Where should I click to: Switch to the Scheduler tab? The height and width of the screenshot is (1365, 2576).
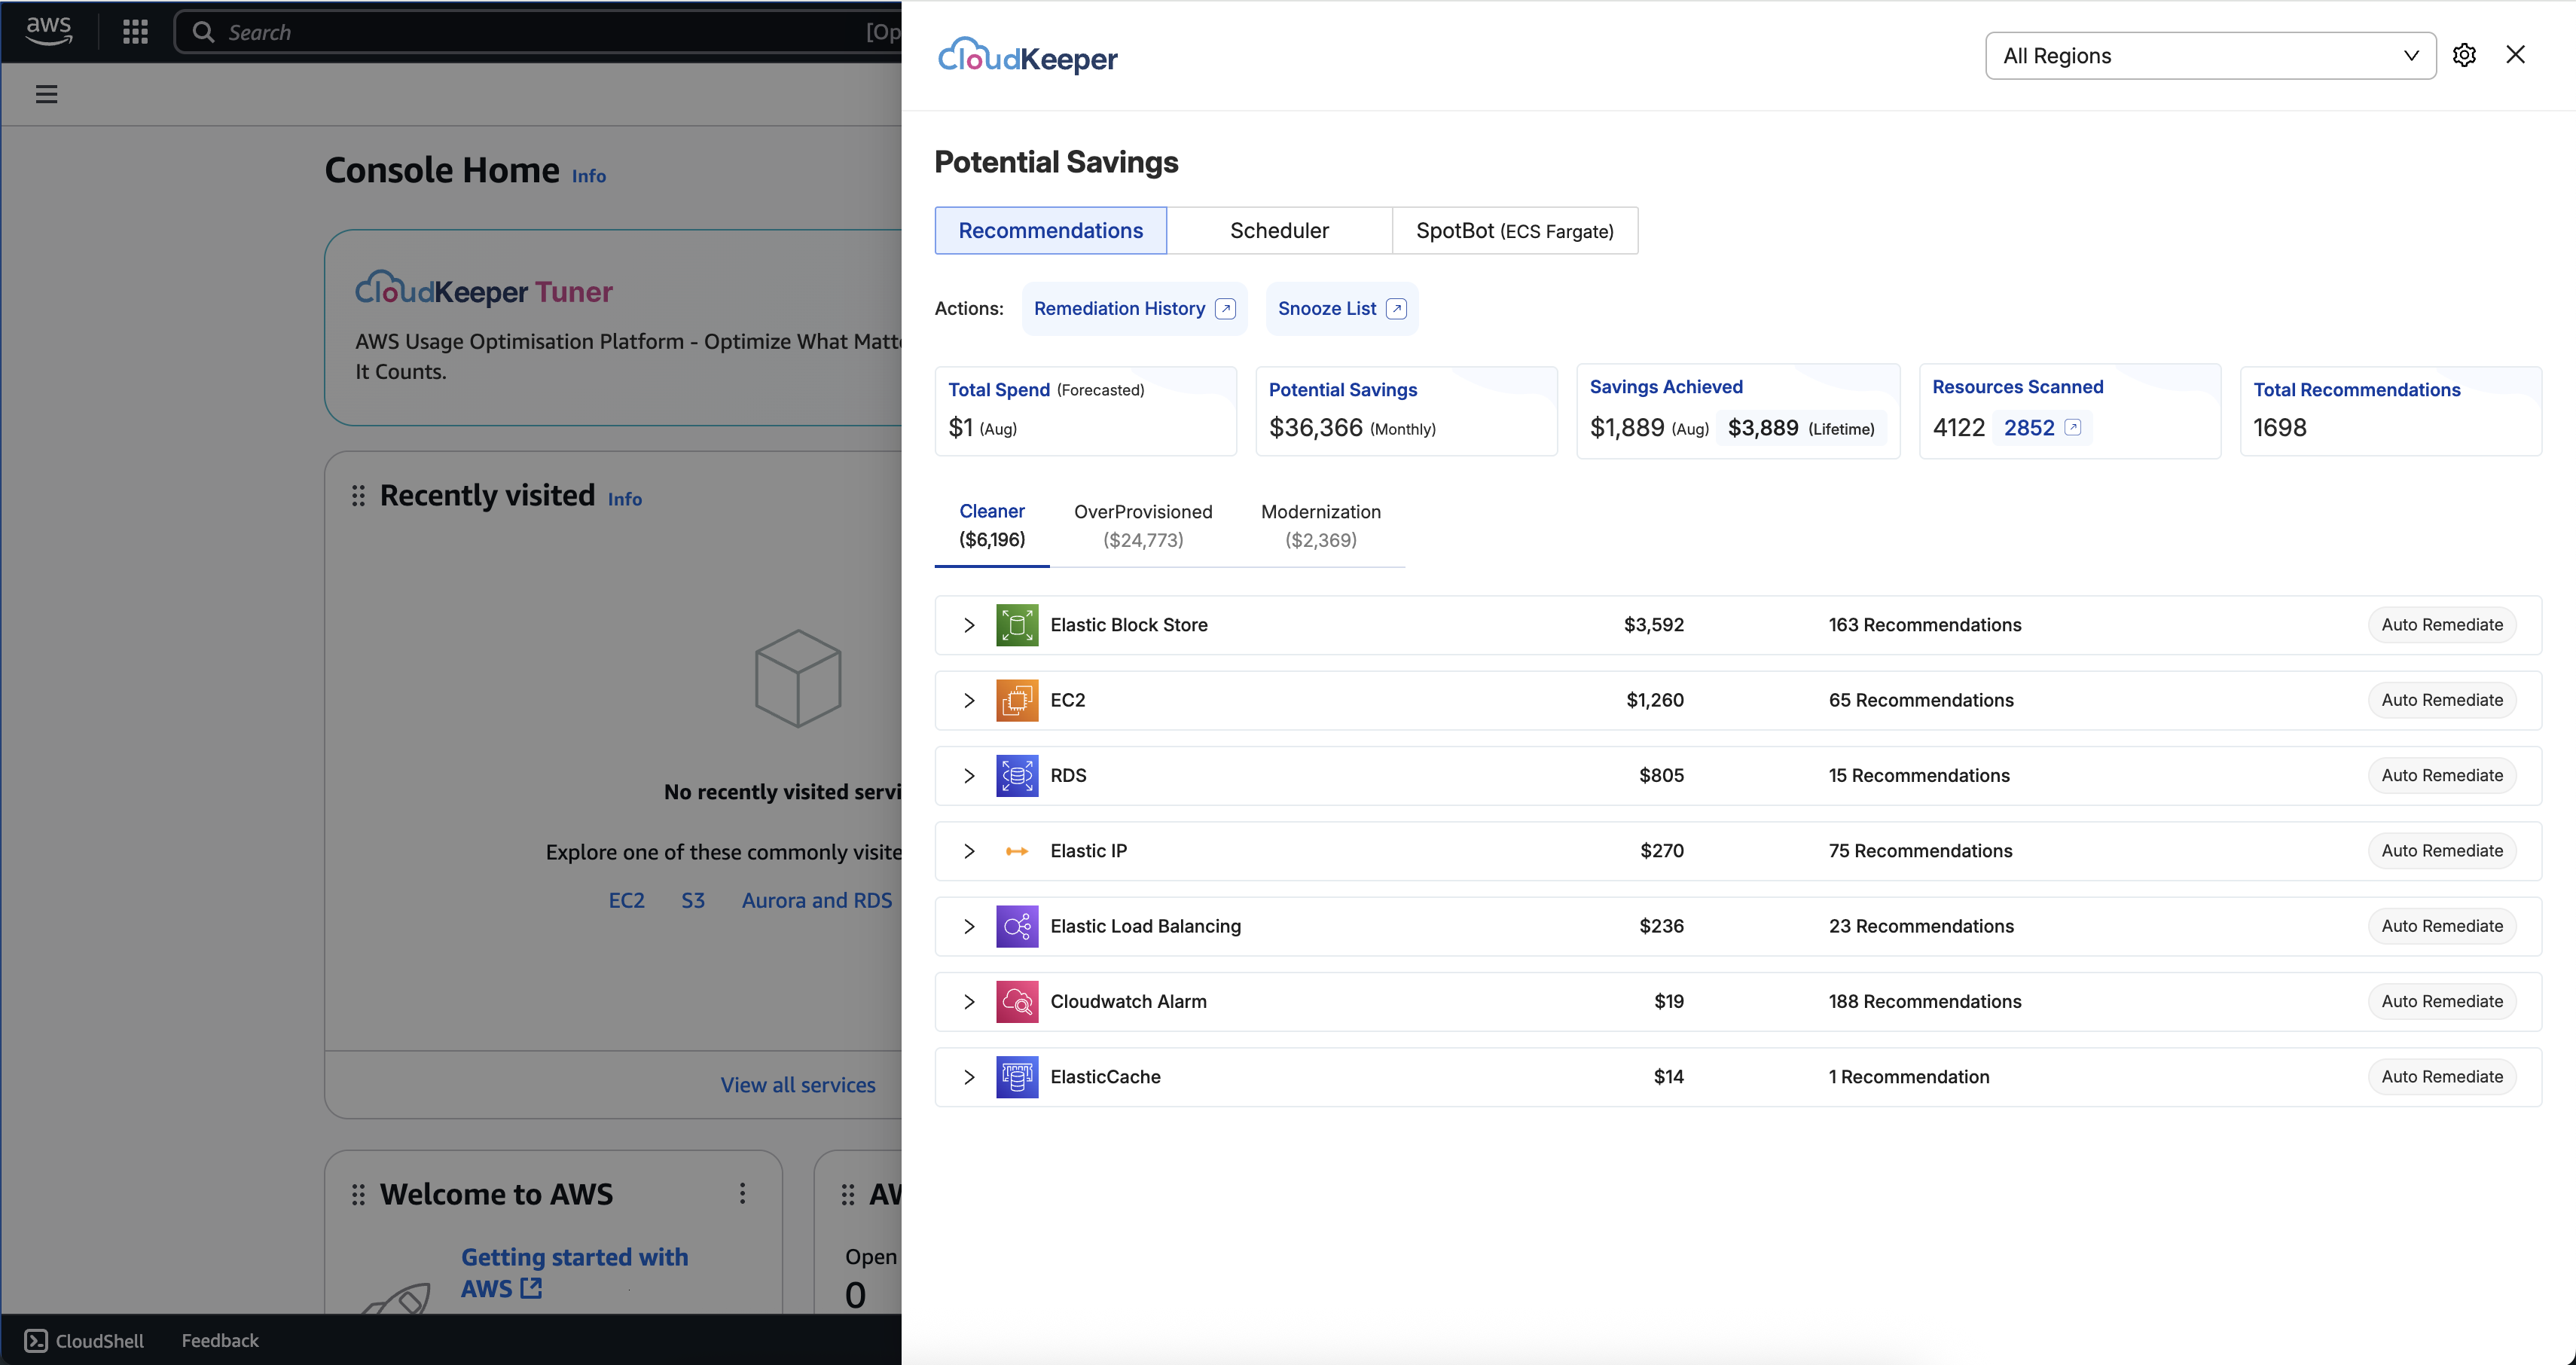[x=1278, y=231]
